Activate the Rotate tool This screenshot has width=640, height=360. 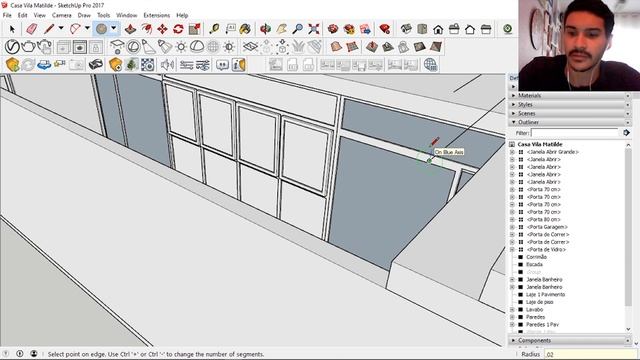pyautogui.click(x=178, y=29)
